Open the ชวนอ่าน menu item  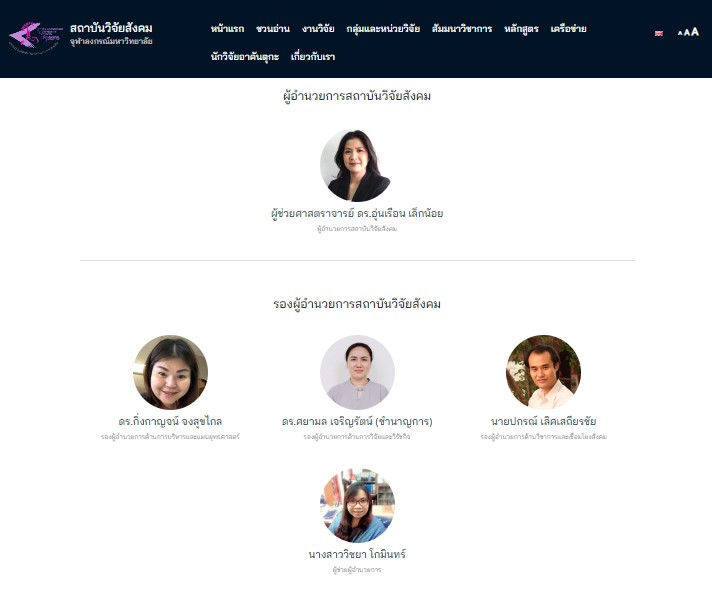tap(272, 29)
